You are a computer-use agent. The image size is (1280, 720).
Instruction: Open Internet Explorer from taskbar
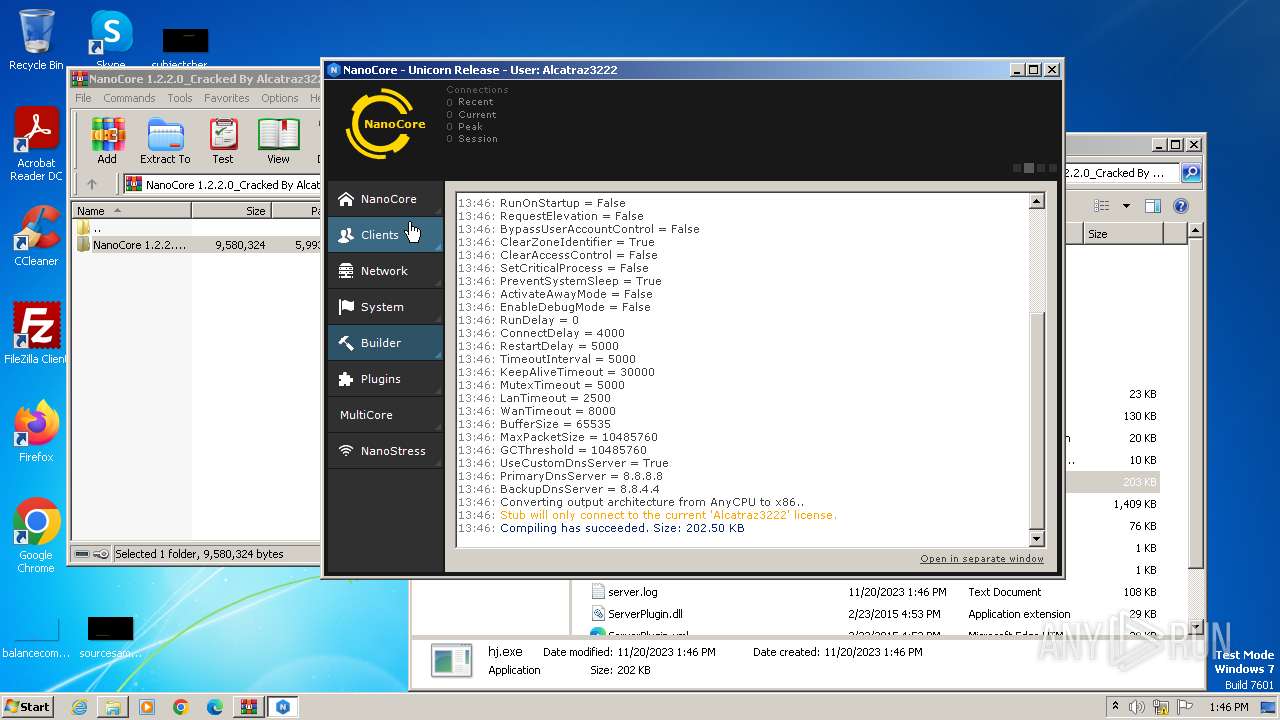click(x=79, y=707)
